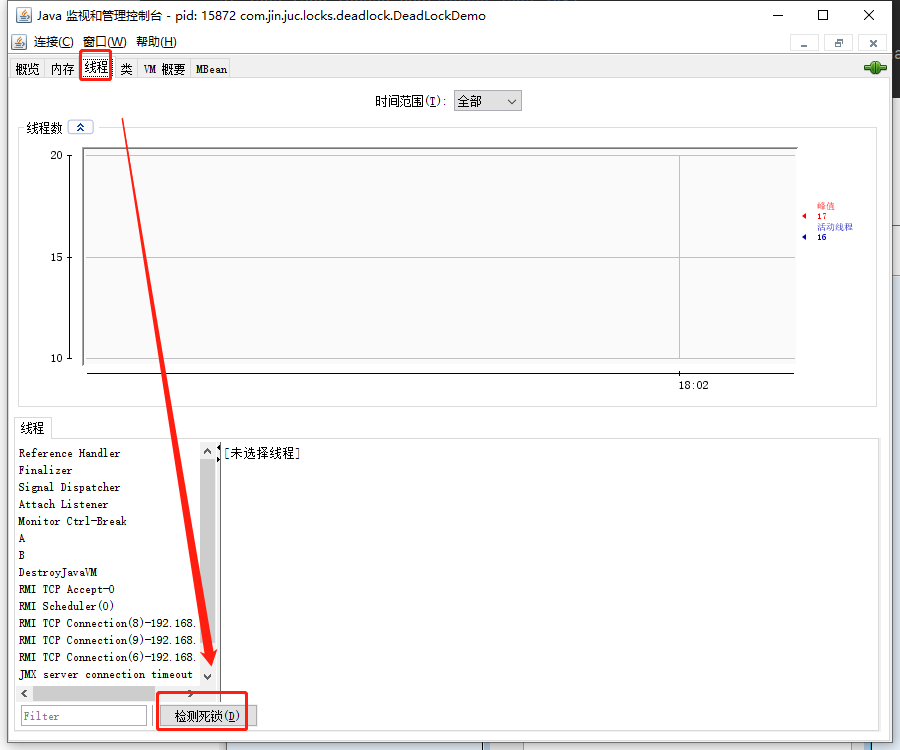Close the inner console frame
The height and width of the screenshot is (750, 900).
pos(873,44)
